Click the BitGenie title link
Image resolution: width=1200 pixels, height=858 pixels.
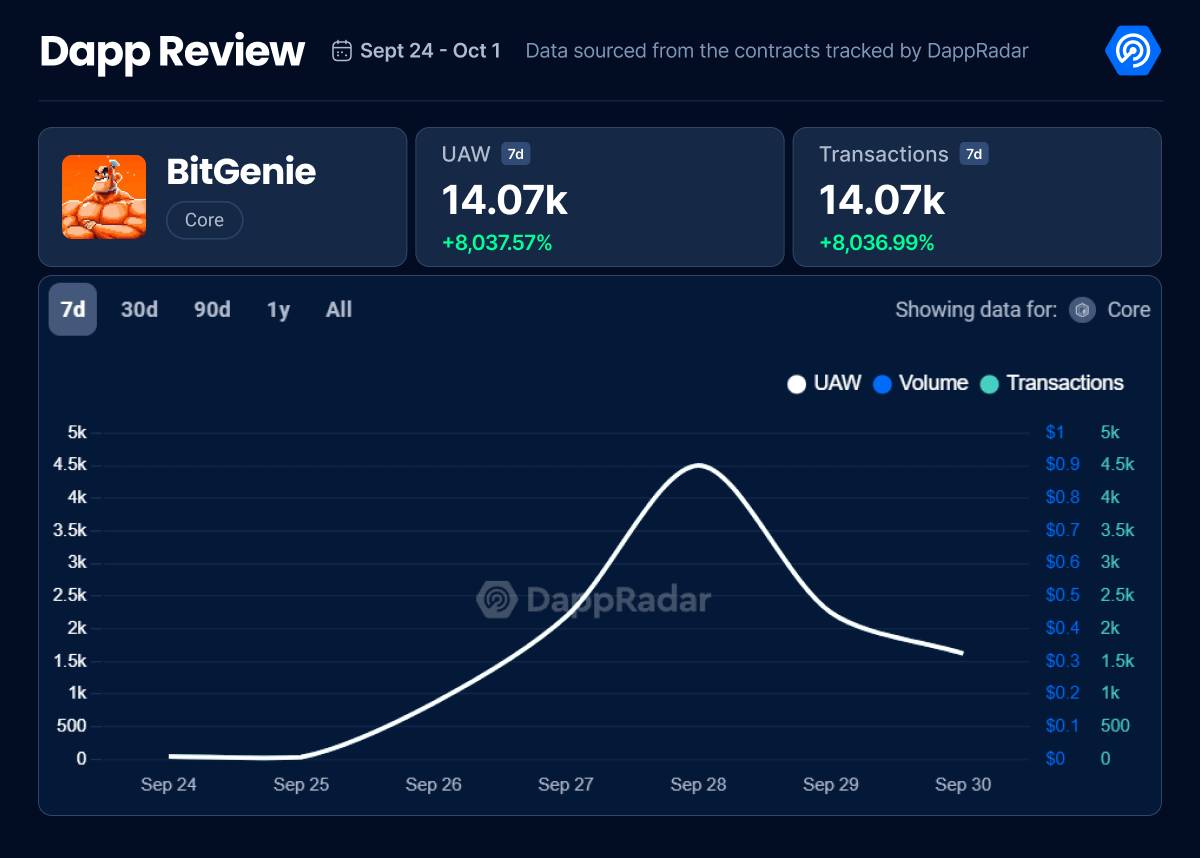click(240, 172)
